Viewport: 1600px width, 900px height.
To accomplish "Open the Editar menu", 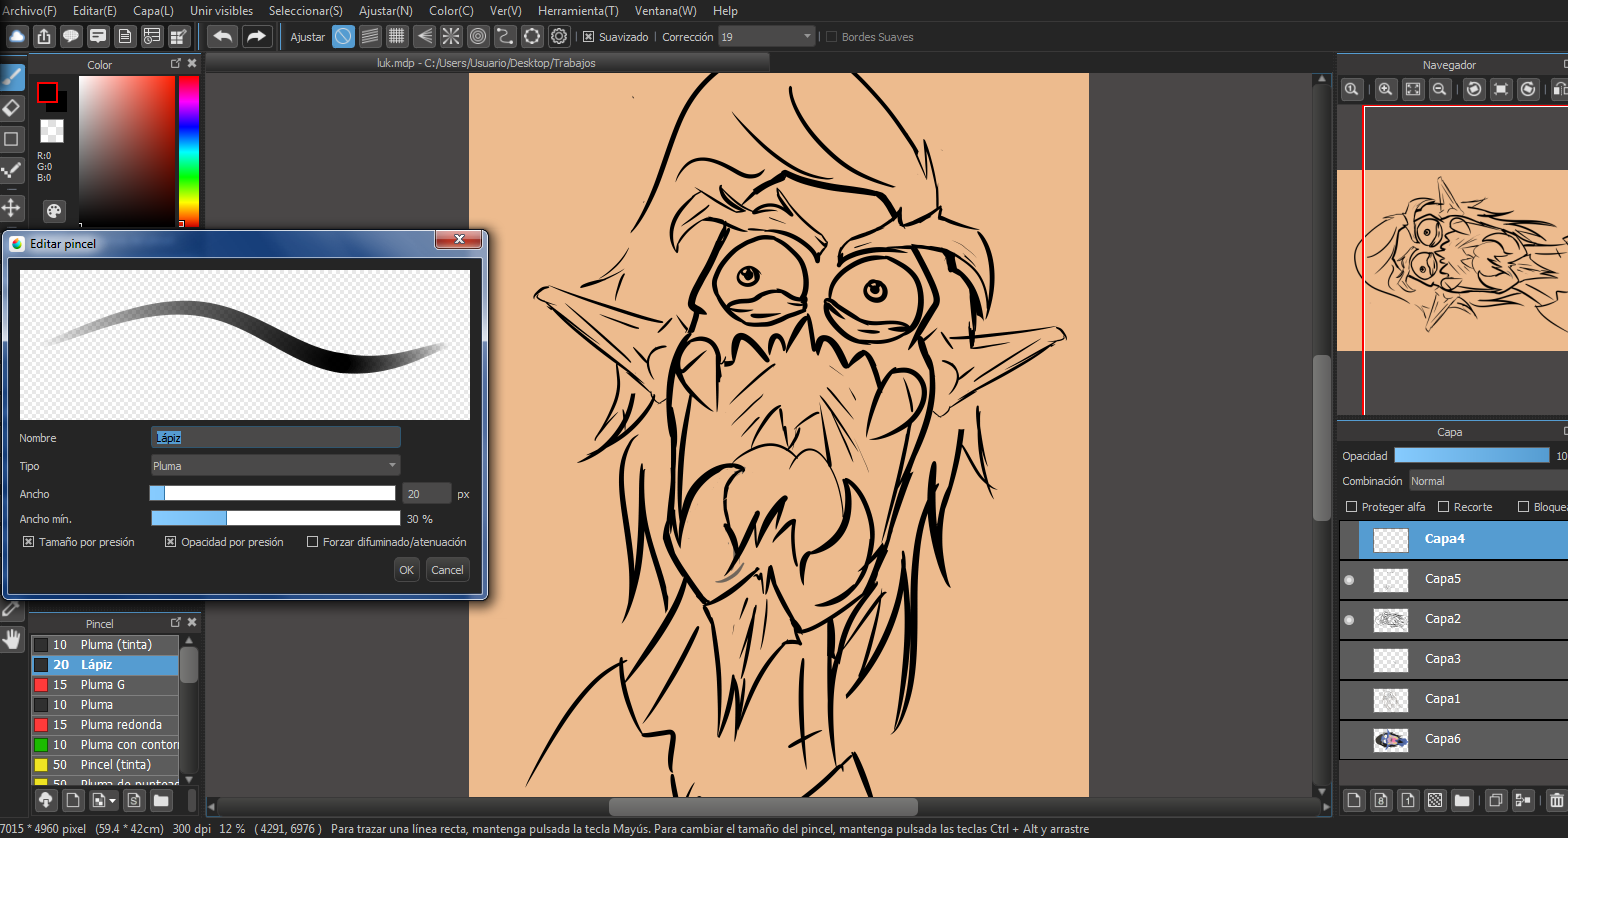I will pyautogui.click(x=95, y=11).
